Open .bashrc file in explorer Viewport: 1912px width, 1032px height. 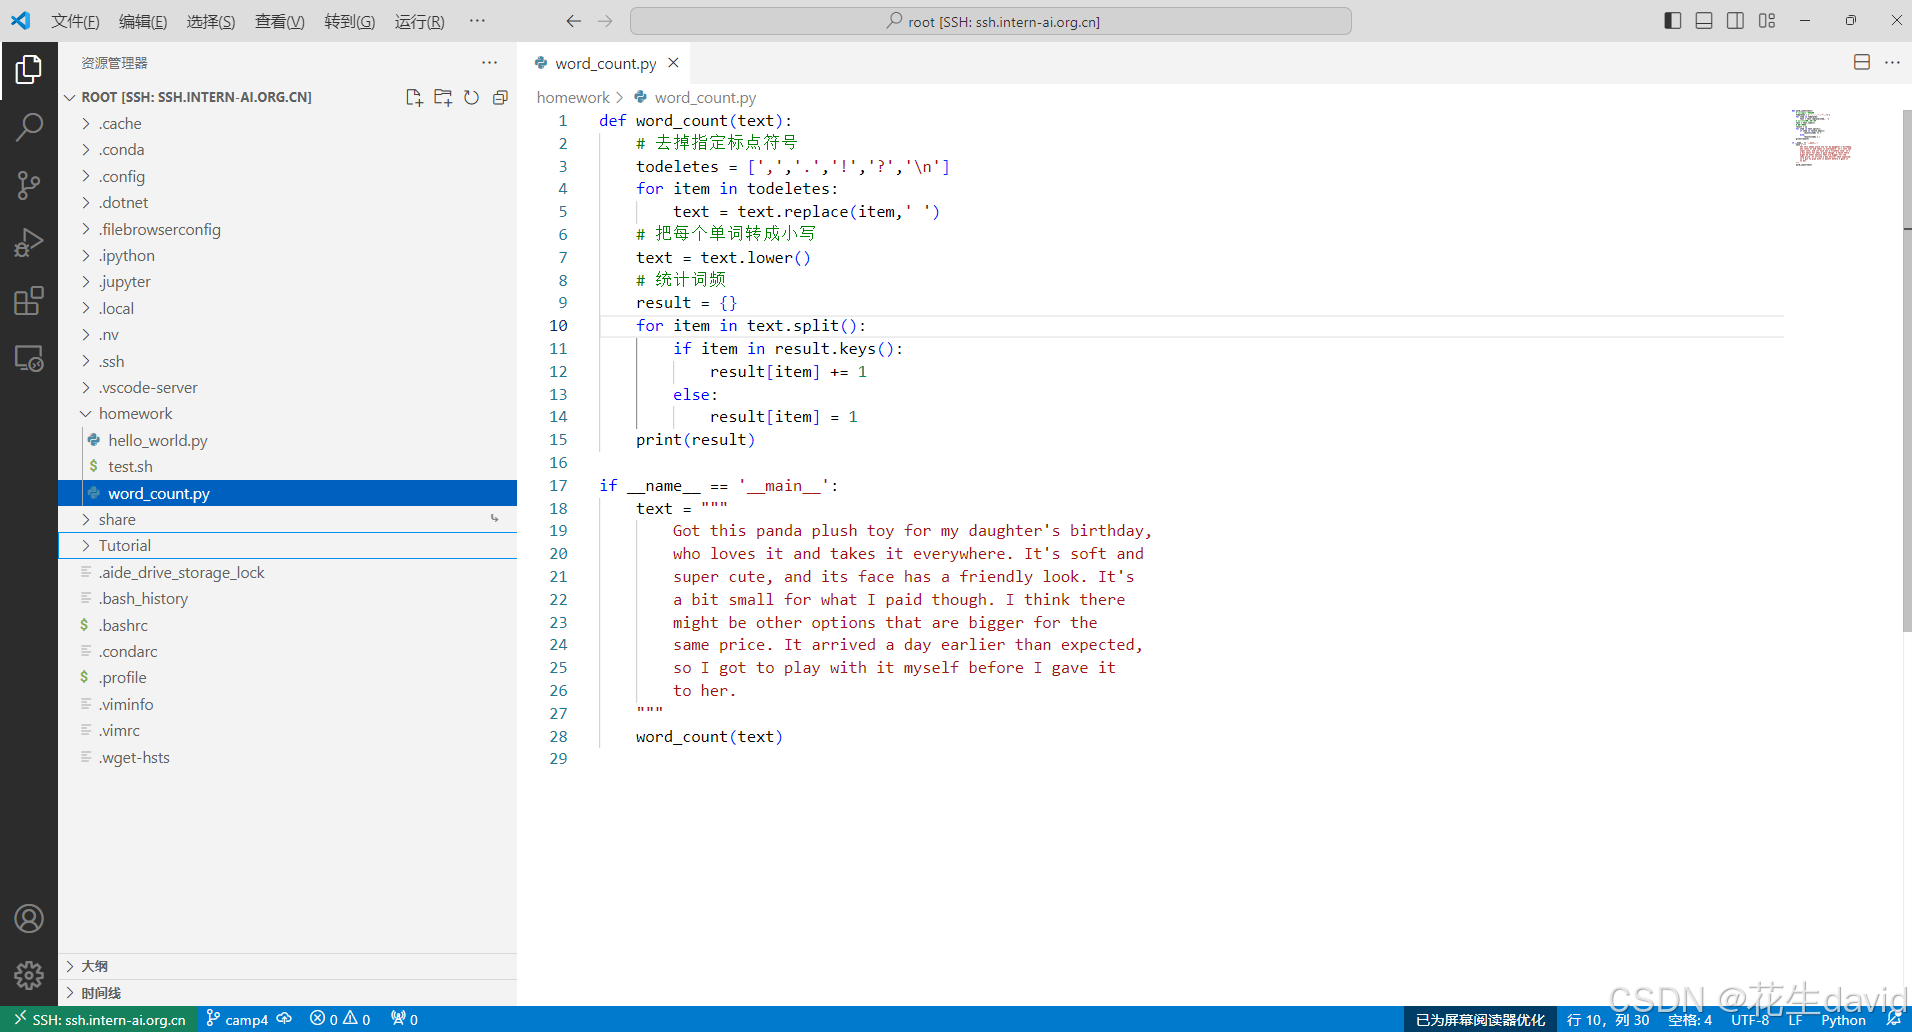287,625
